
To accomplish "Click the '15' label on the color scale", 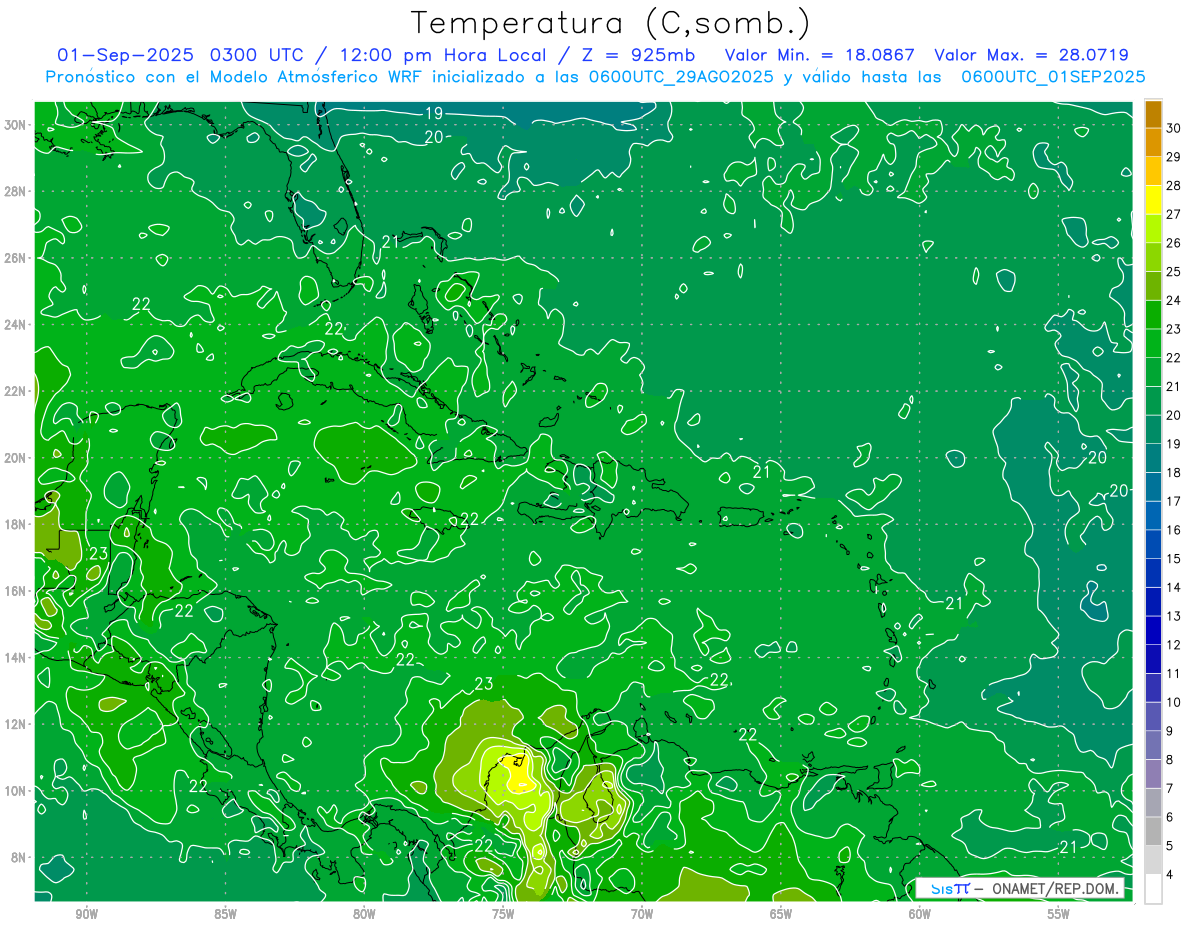I will click(1173, 559).
